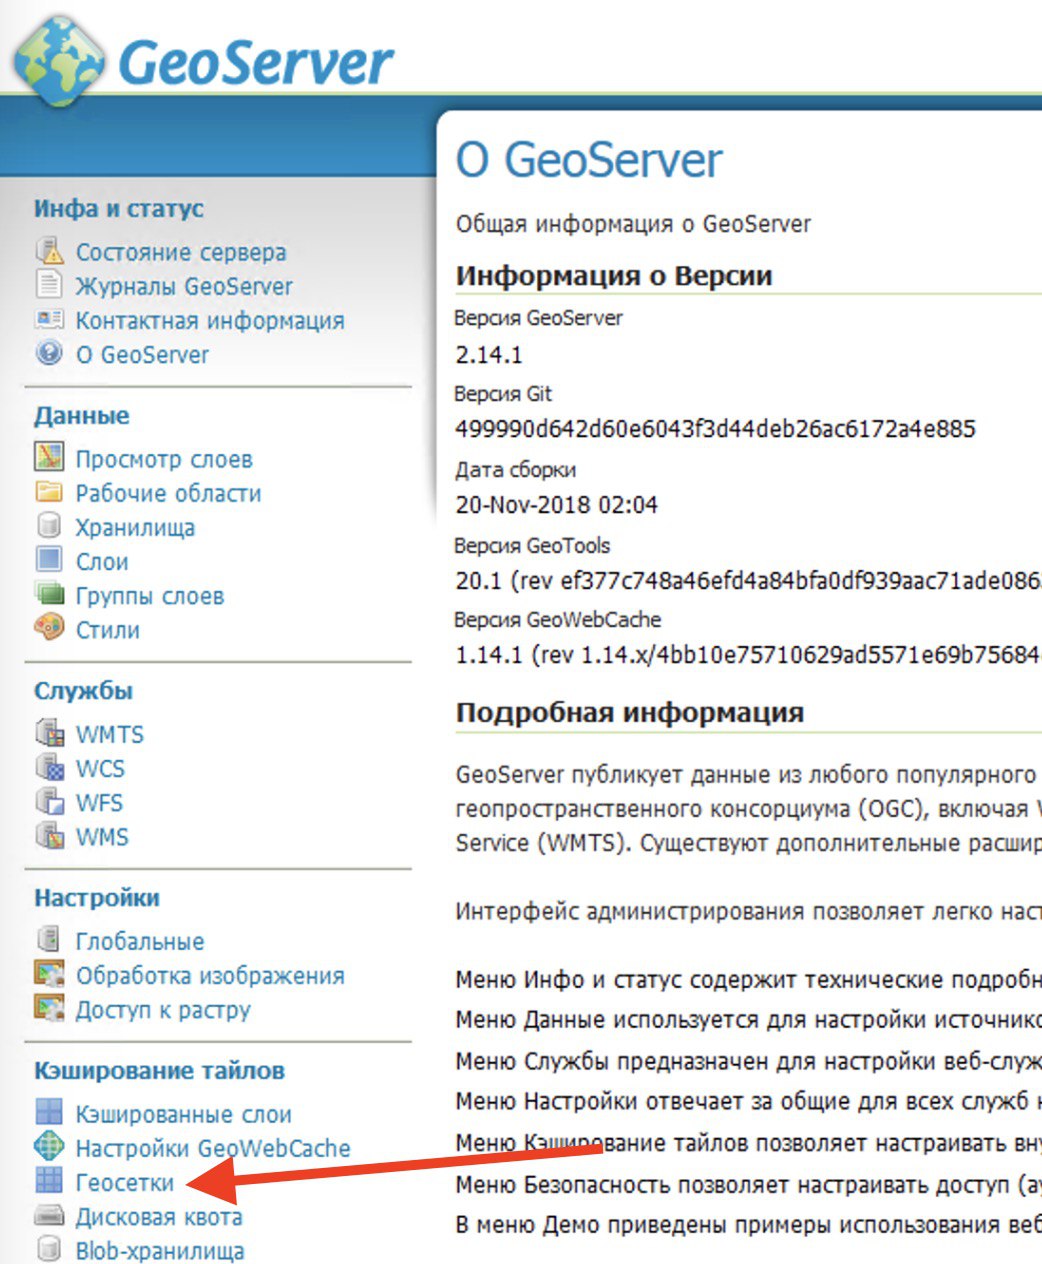Click the stores database cylinder icon
Screen dimensions: 1042x1264
click(x=49, y=525)
